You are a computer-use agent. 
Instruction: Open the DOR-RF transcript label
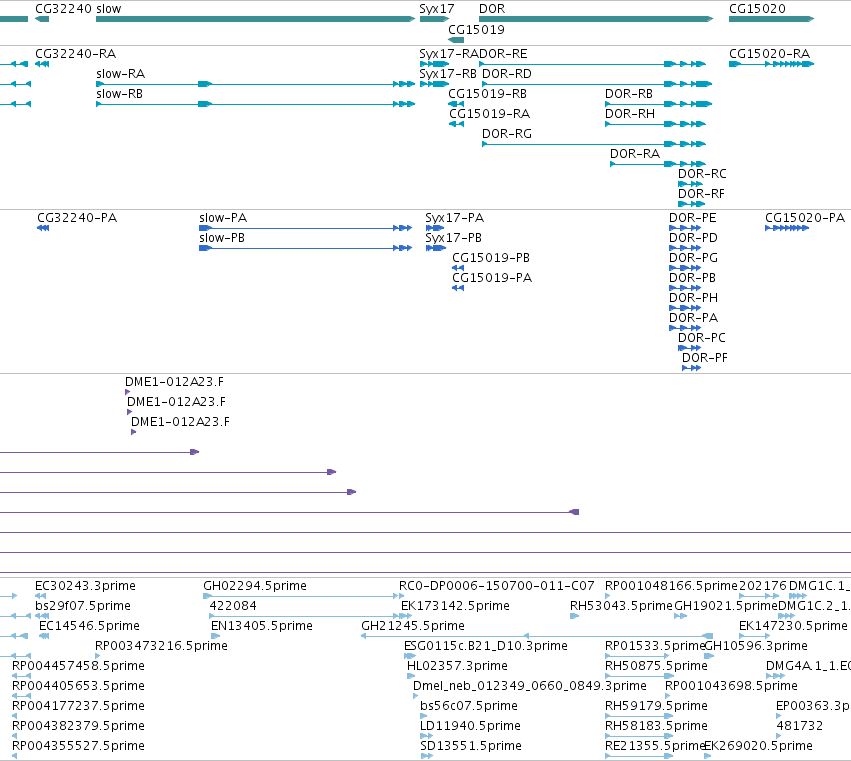tap(701, 194)
